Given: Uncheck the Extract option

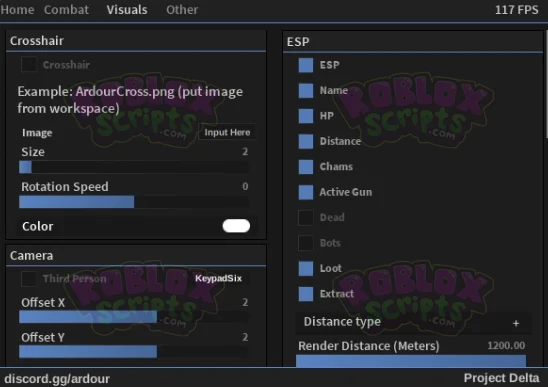Looking at the screenshot, I should click(306, 294).
